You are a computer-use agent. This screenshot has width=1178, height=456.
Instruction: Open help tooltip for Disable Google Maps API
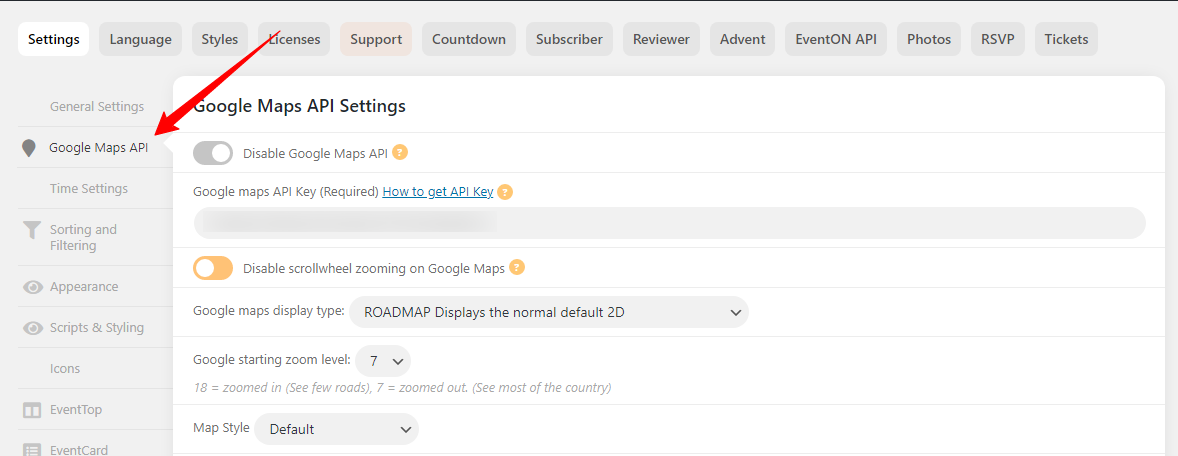[400, 153]
